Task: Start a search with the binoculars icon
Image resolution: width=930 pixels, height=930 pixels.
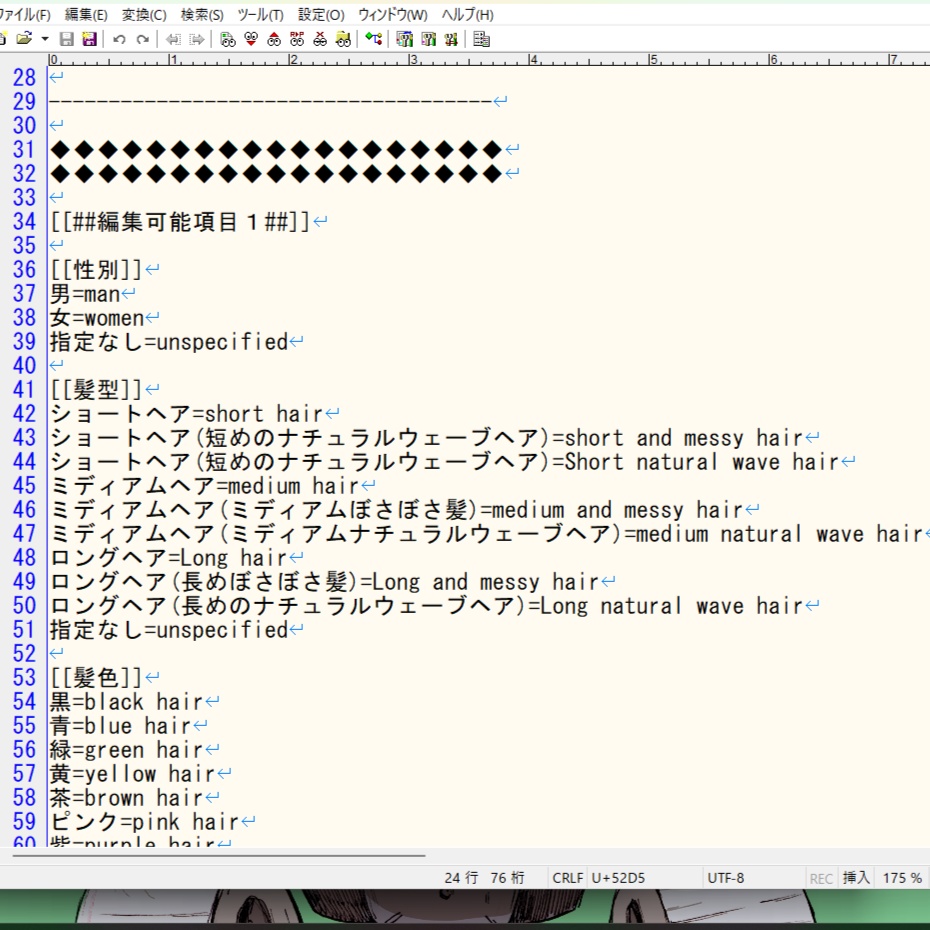Action: (x=228, y=39)
